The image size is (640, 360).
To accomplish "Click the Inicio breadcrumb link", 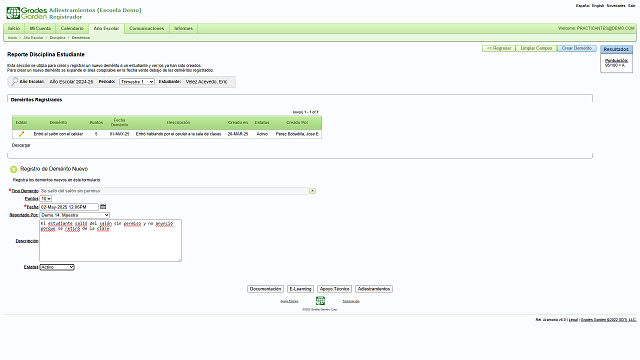I will (13, 38).
